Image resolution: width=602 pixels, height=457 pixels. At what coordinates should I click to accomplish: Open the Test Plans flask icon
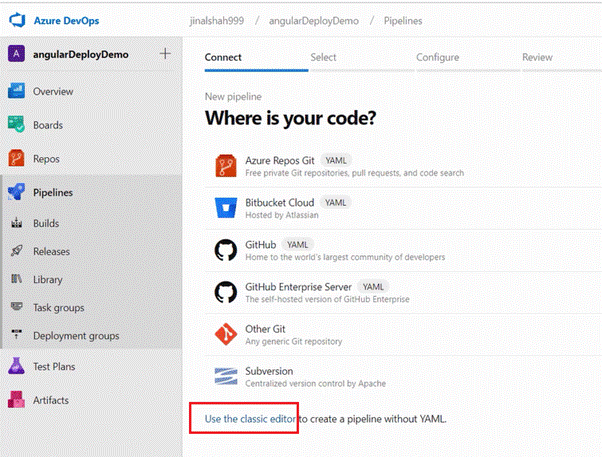point(16,366)
